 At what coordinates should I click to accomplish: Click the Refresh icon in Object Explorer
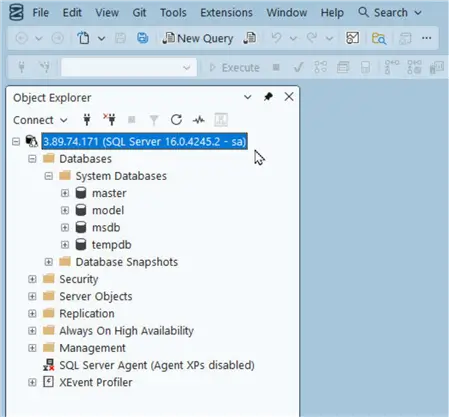pyautogui.click(x=176, y=120)
